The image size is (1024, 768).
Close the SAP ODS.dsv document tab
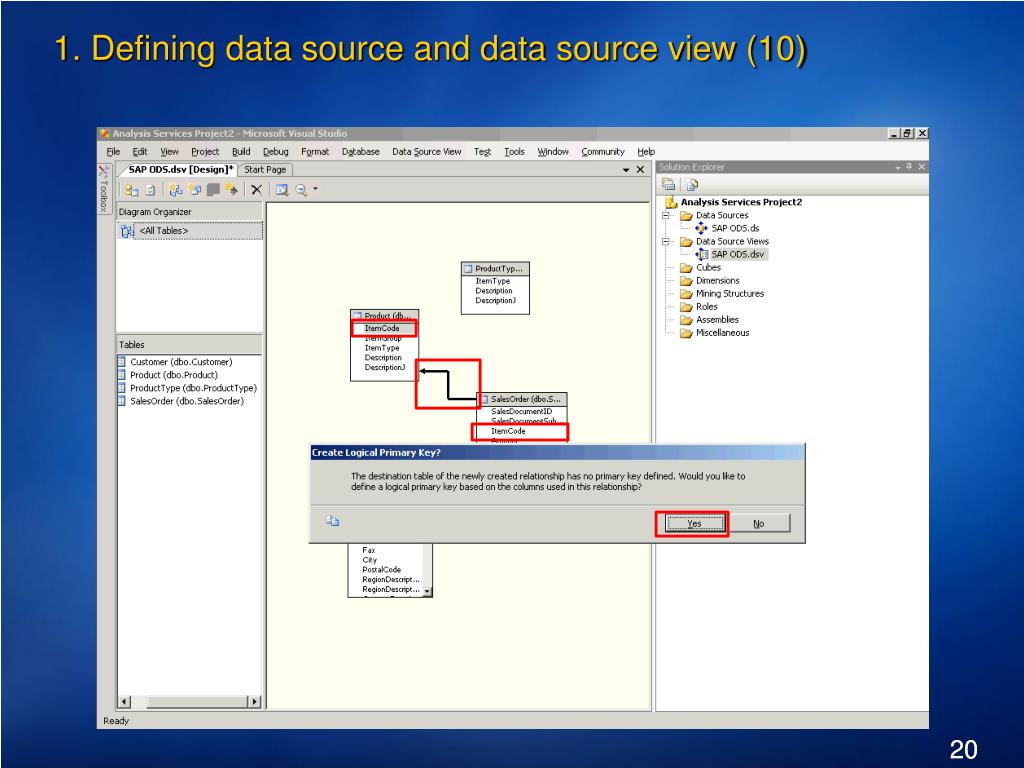point(641,170)
